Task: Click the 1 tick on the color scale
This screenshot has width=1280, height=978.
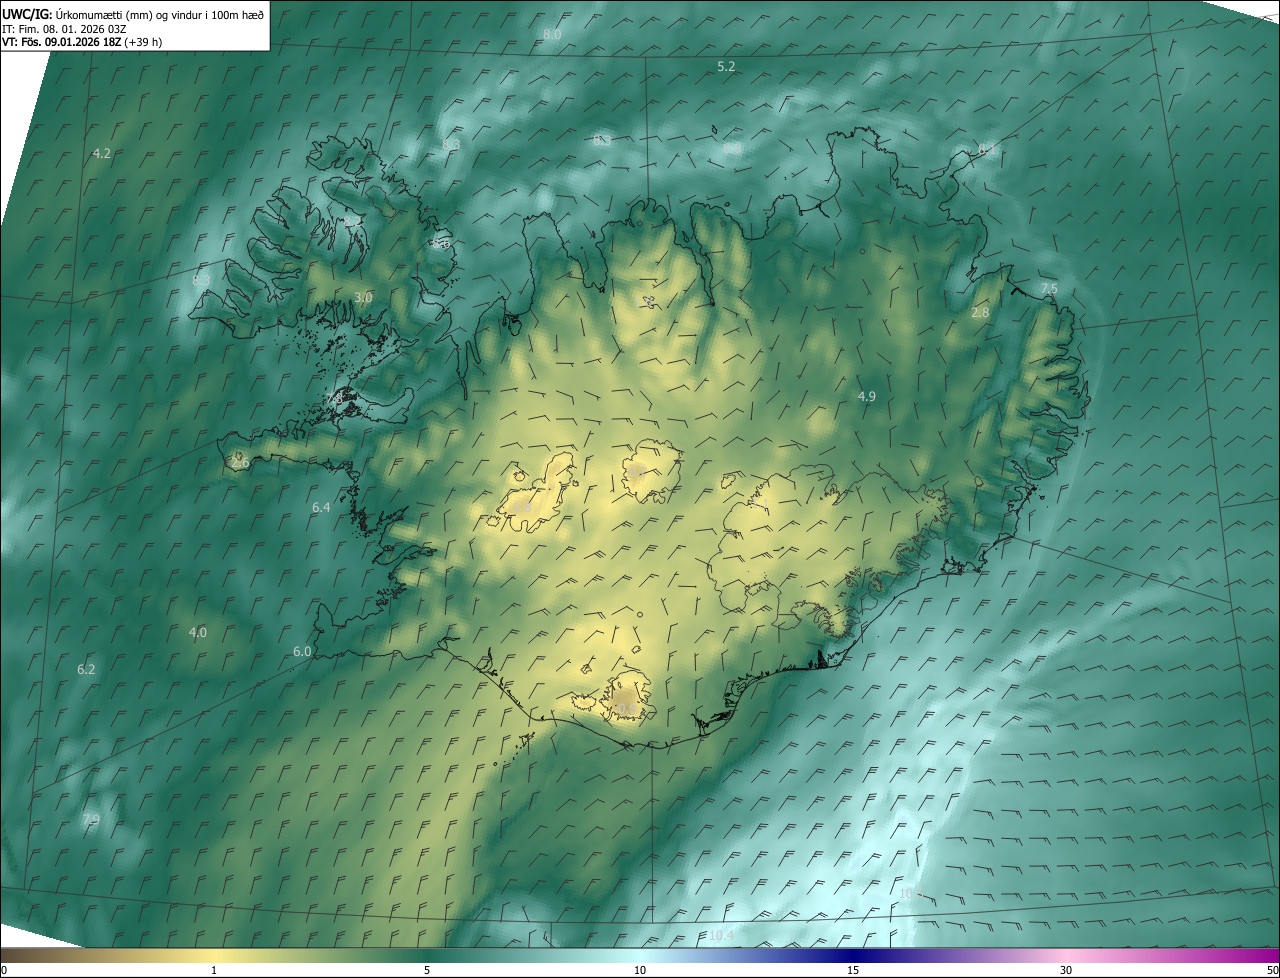Action: point(214,970)
